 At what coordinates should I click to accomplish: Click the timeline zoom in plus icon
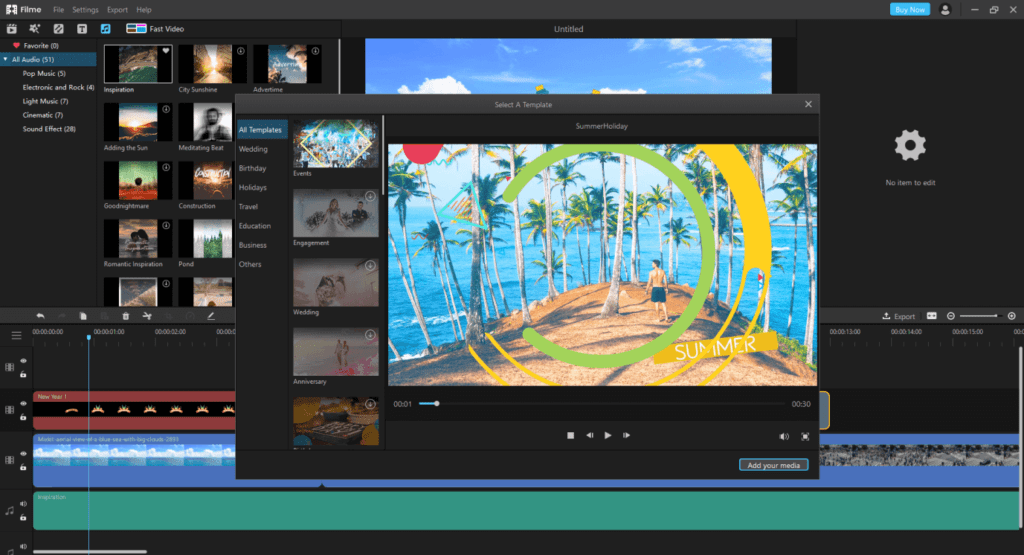tap(1012, 316)
